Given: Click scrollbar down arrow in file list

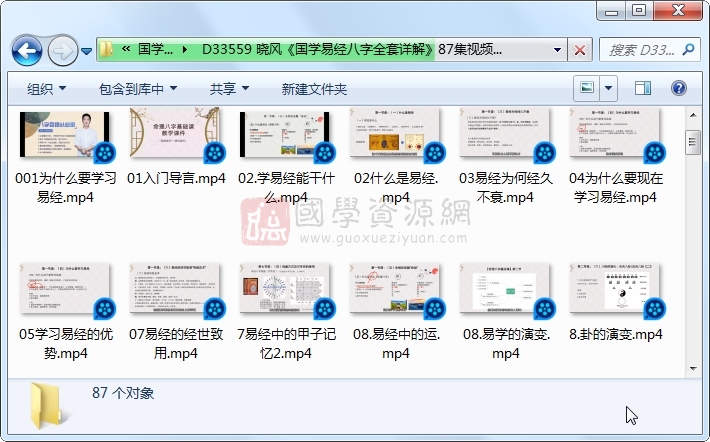Looking at the screenshot, I should (693, 369).
